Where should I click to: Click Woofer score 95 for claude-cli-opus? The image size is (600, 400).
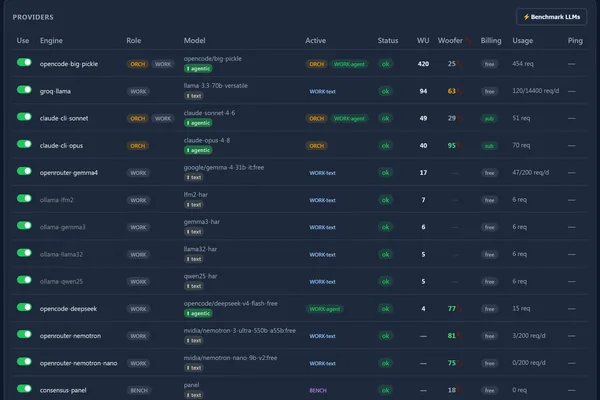tap(452, 145)
